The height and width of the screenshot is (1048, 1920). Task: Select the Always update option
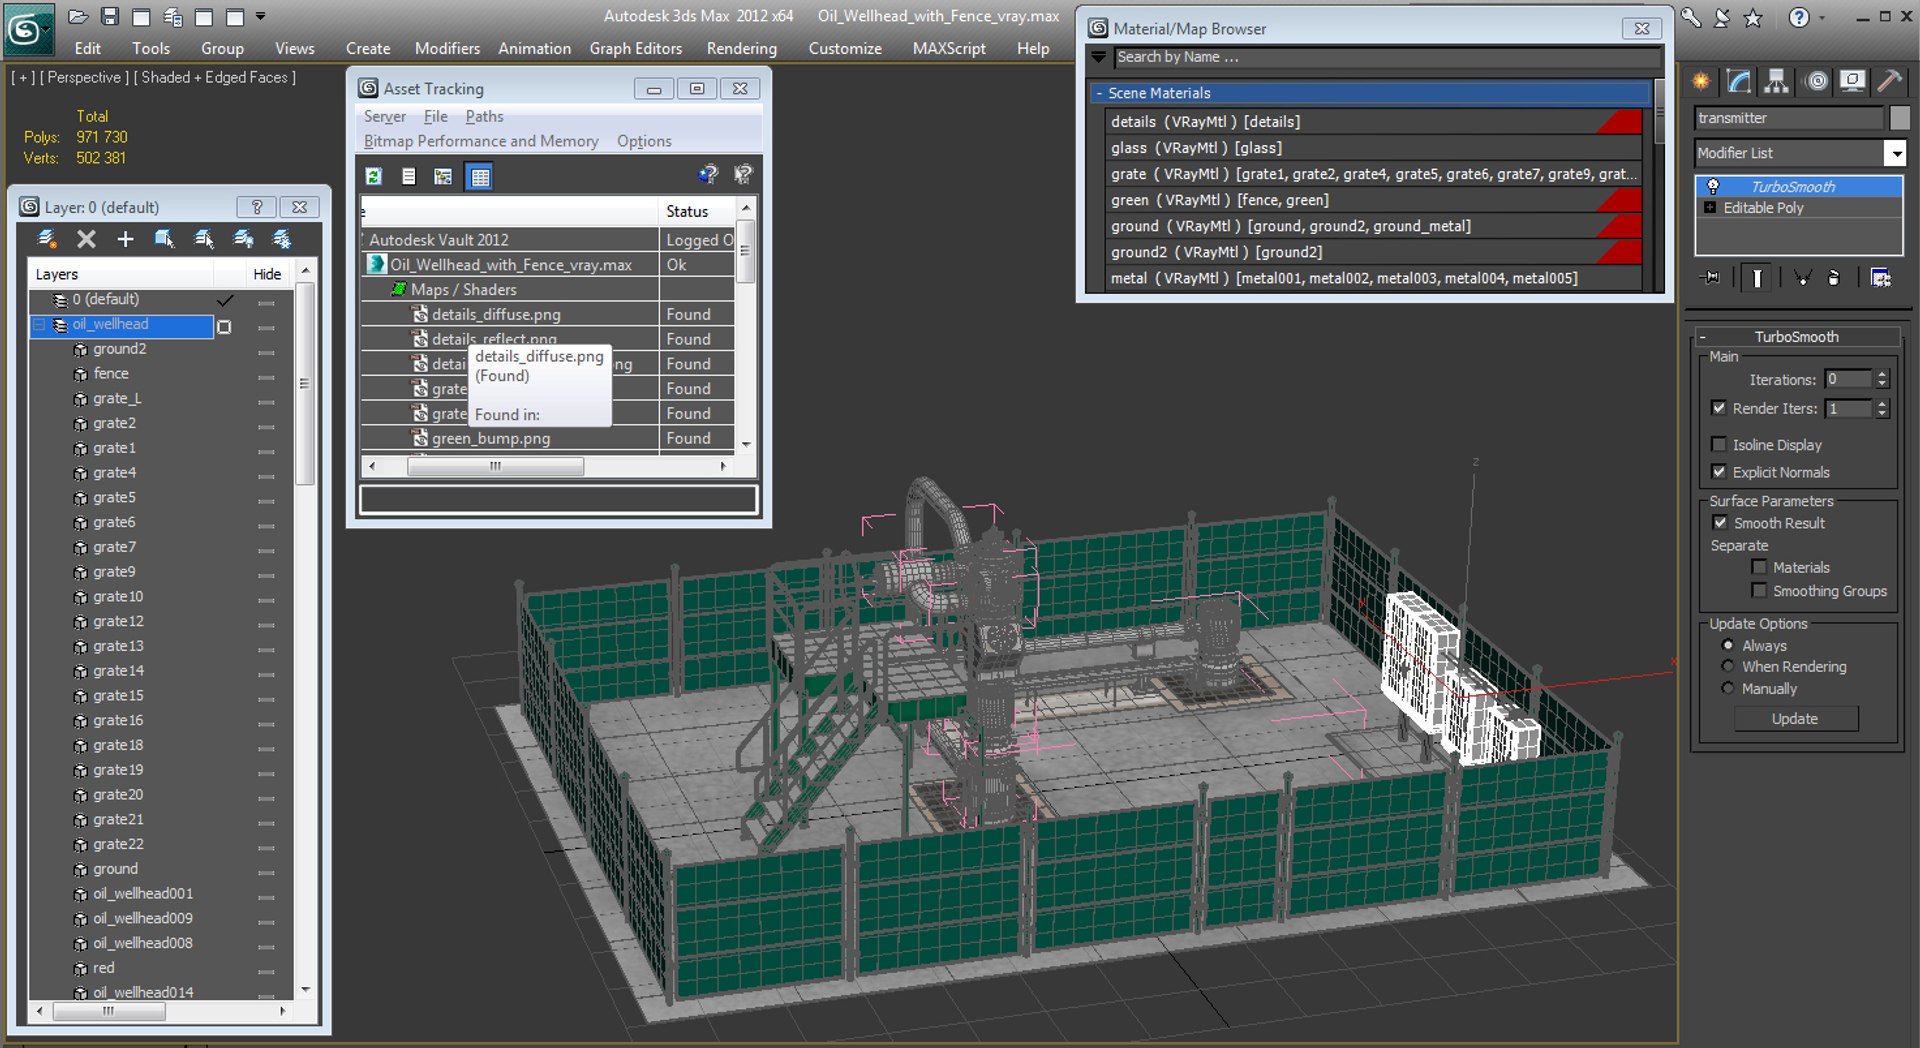[x=1727, y=645]
